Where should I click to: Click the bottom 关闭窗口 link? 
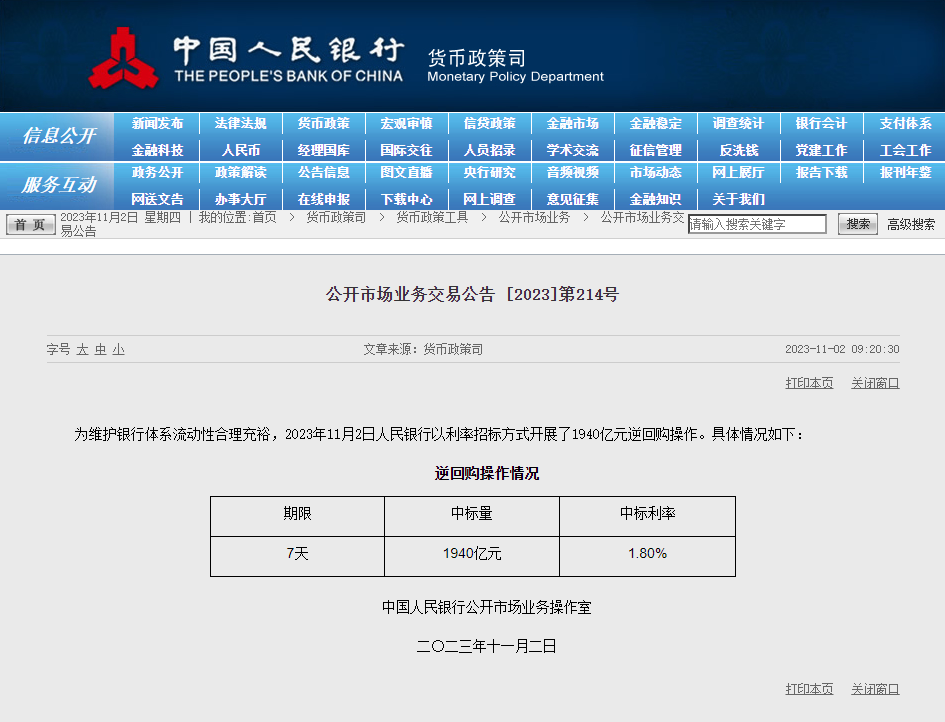coord(875,689)
